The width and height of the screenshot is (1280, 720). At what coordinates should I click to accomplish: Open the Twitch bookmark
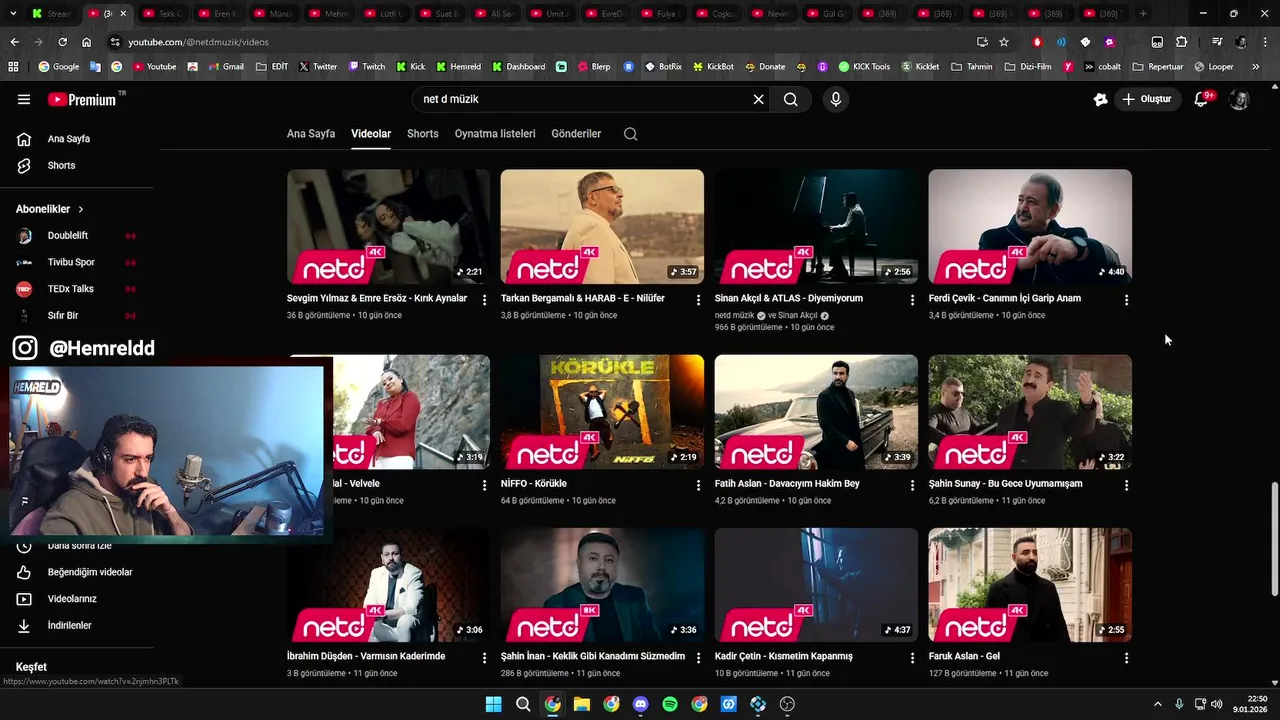point(366,67)
